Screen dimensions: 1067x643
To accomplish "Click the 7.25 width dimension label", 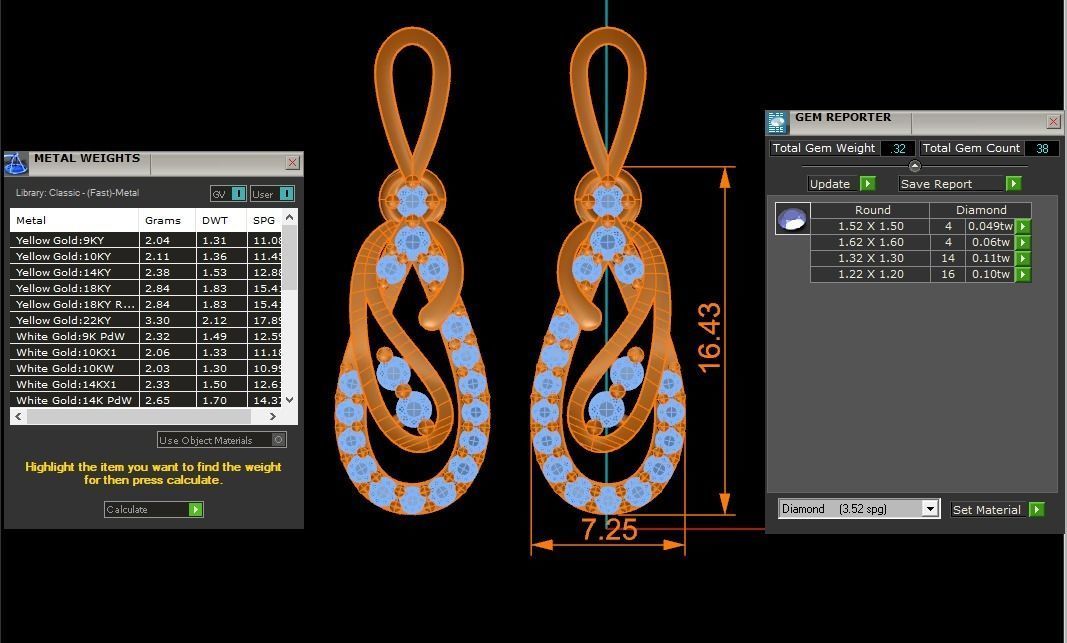I will coord(609,529).
